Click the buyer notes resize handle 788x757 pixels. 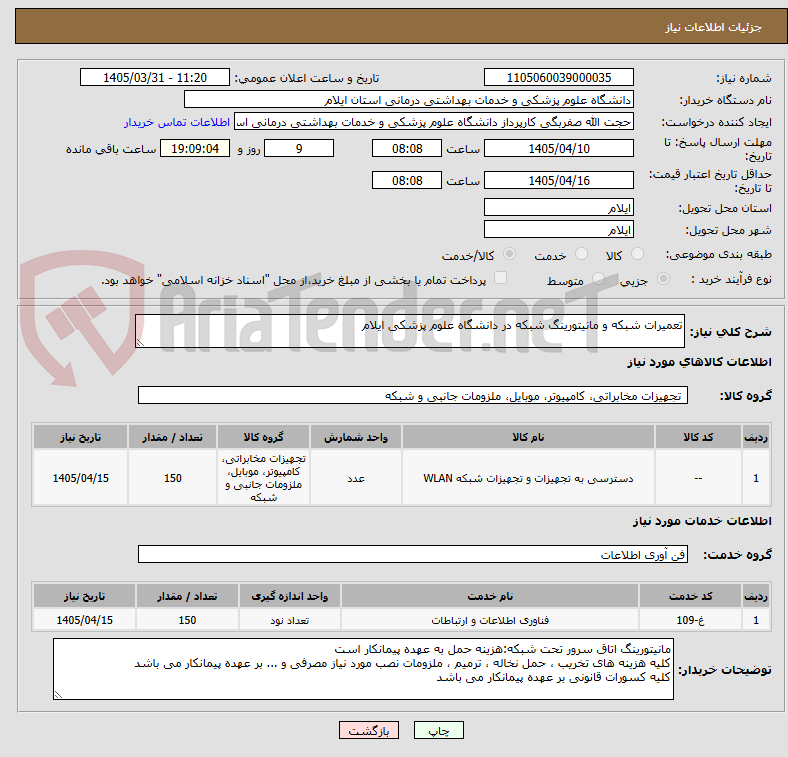[58, 695]
